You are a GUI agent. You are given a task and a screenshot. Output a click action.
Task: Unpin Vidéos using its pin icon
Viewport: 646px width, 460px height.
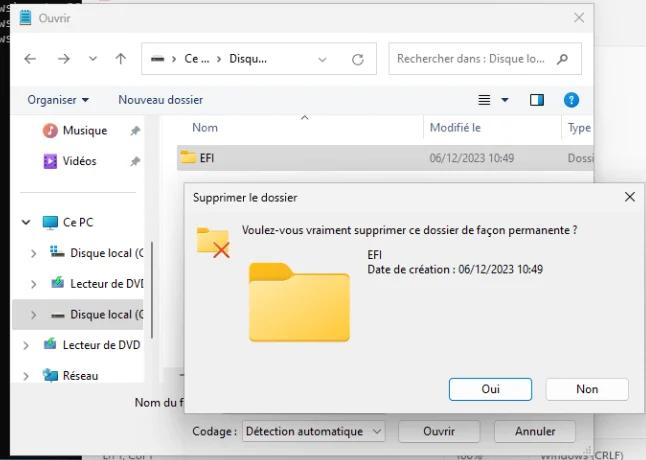click(x=135, y=161)
